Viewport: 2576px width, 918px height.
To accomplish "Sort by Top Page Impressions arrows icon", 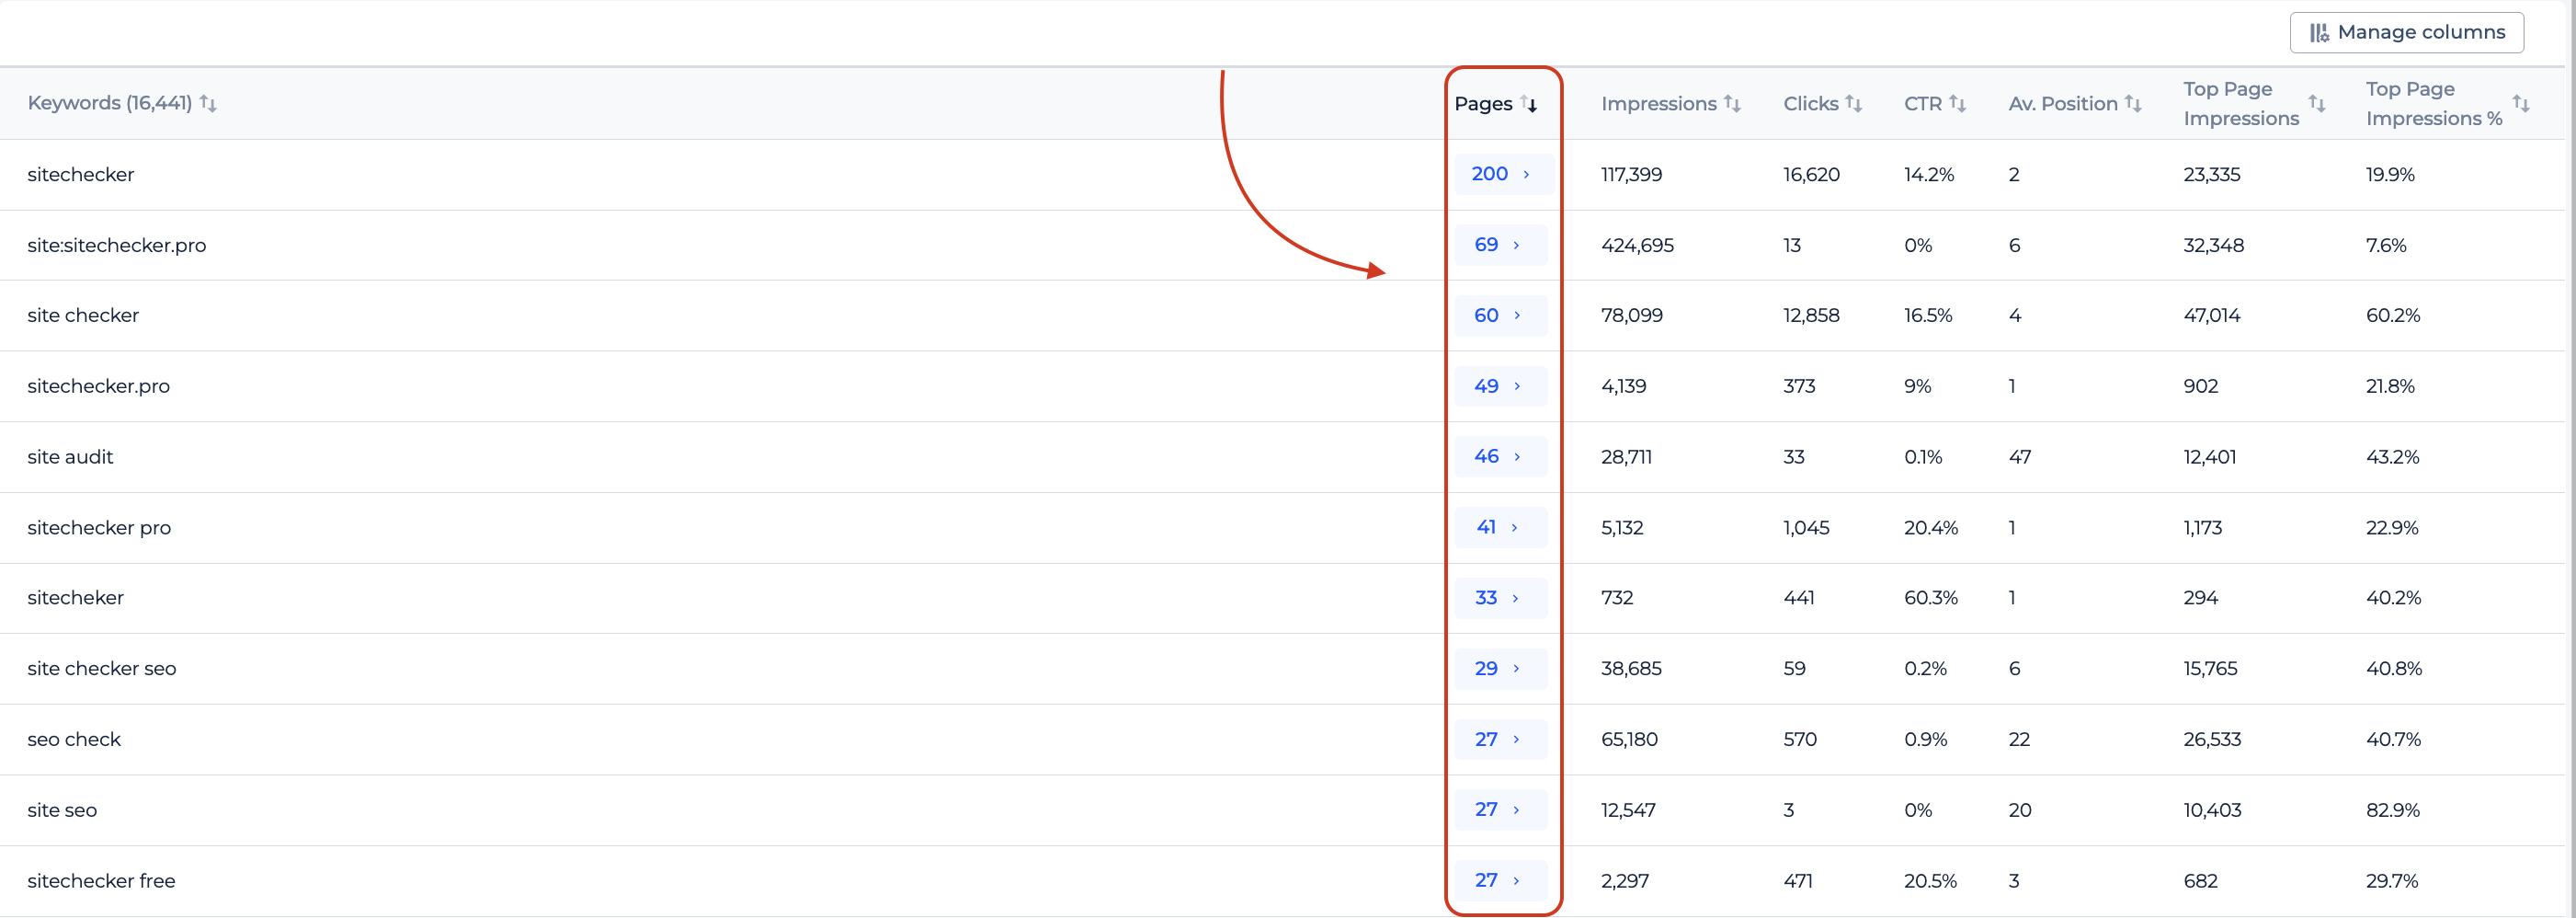I will 2316,103.
